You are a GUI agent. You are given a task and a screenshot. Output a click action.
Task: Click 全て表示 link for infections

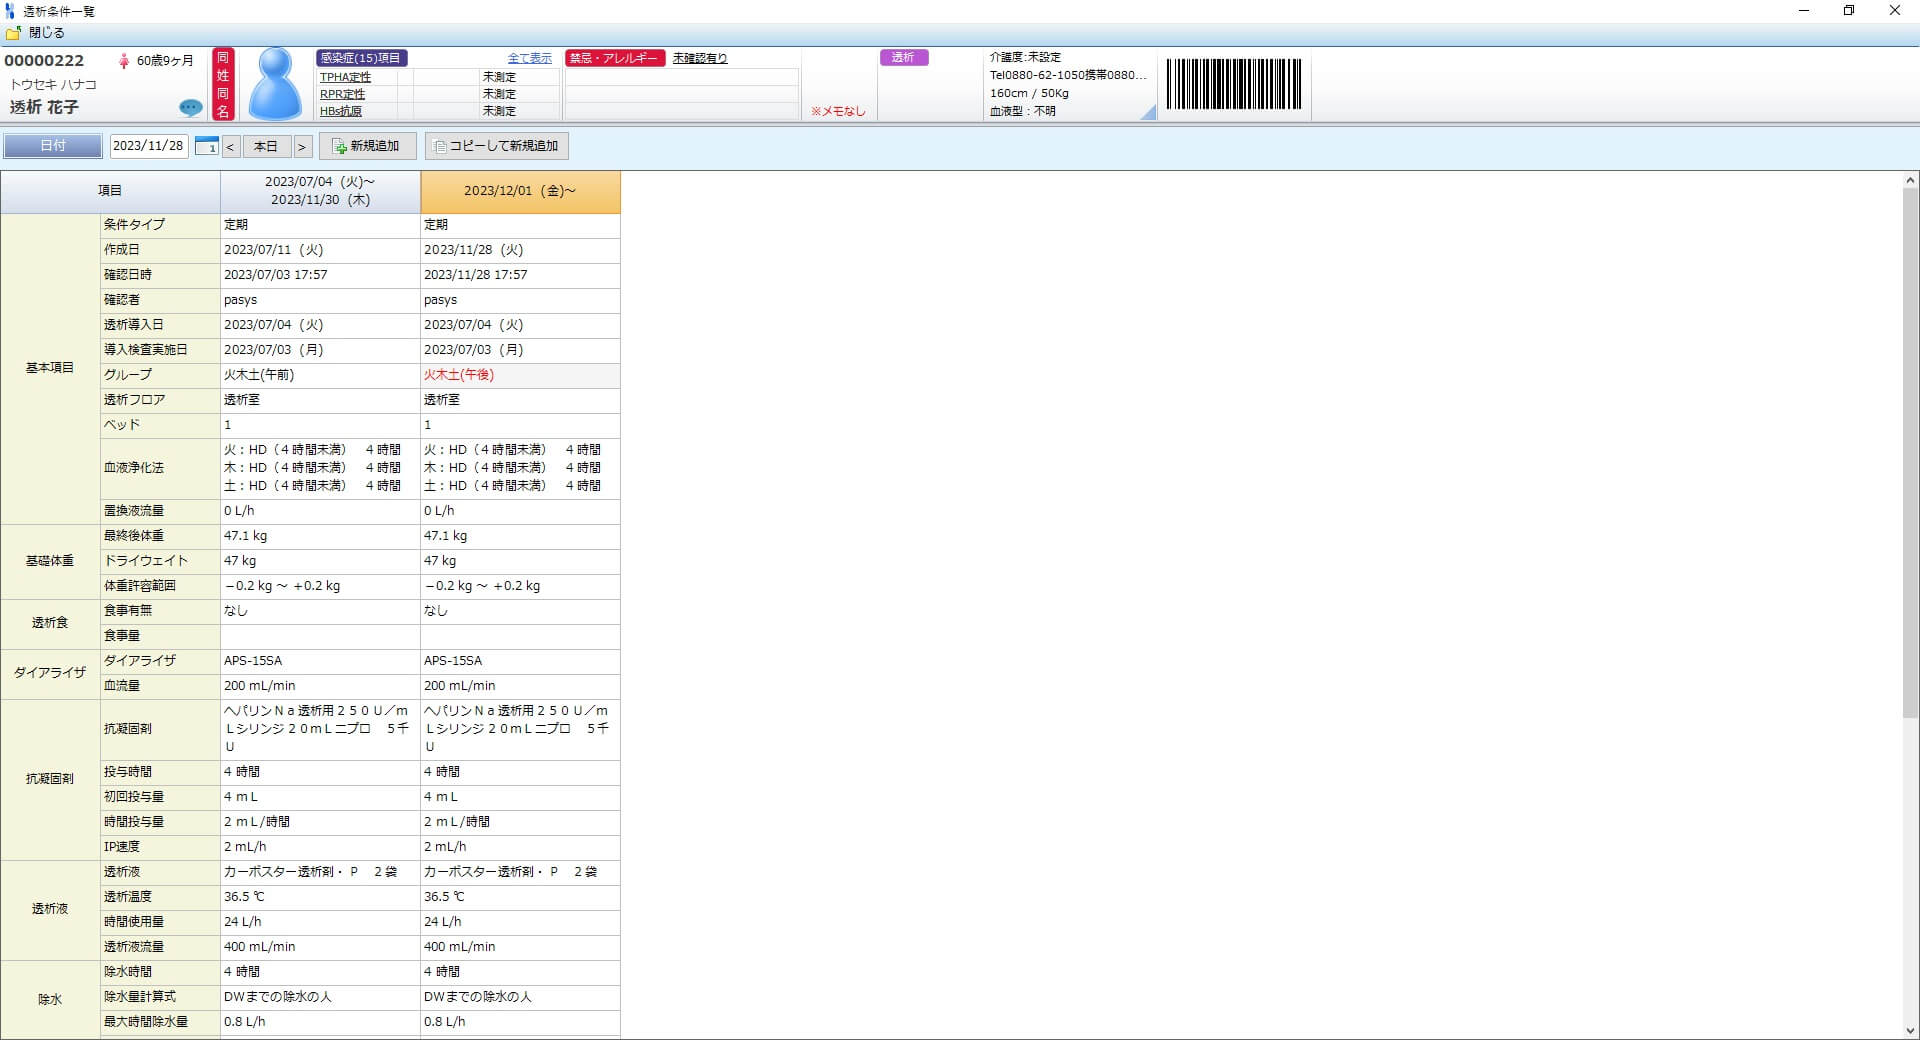(x=529, y=58)
